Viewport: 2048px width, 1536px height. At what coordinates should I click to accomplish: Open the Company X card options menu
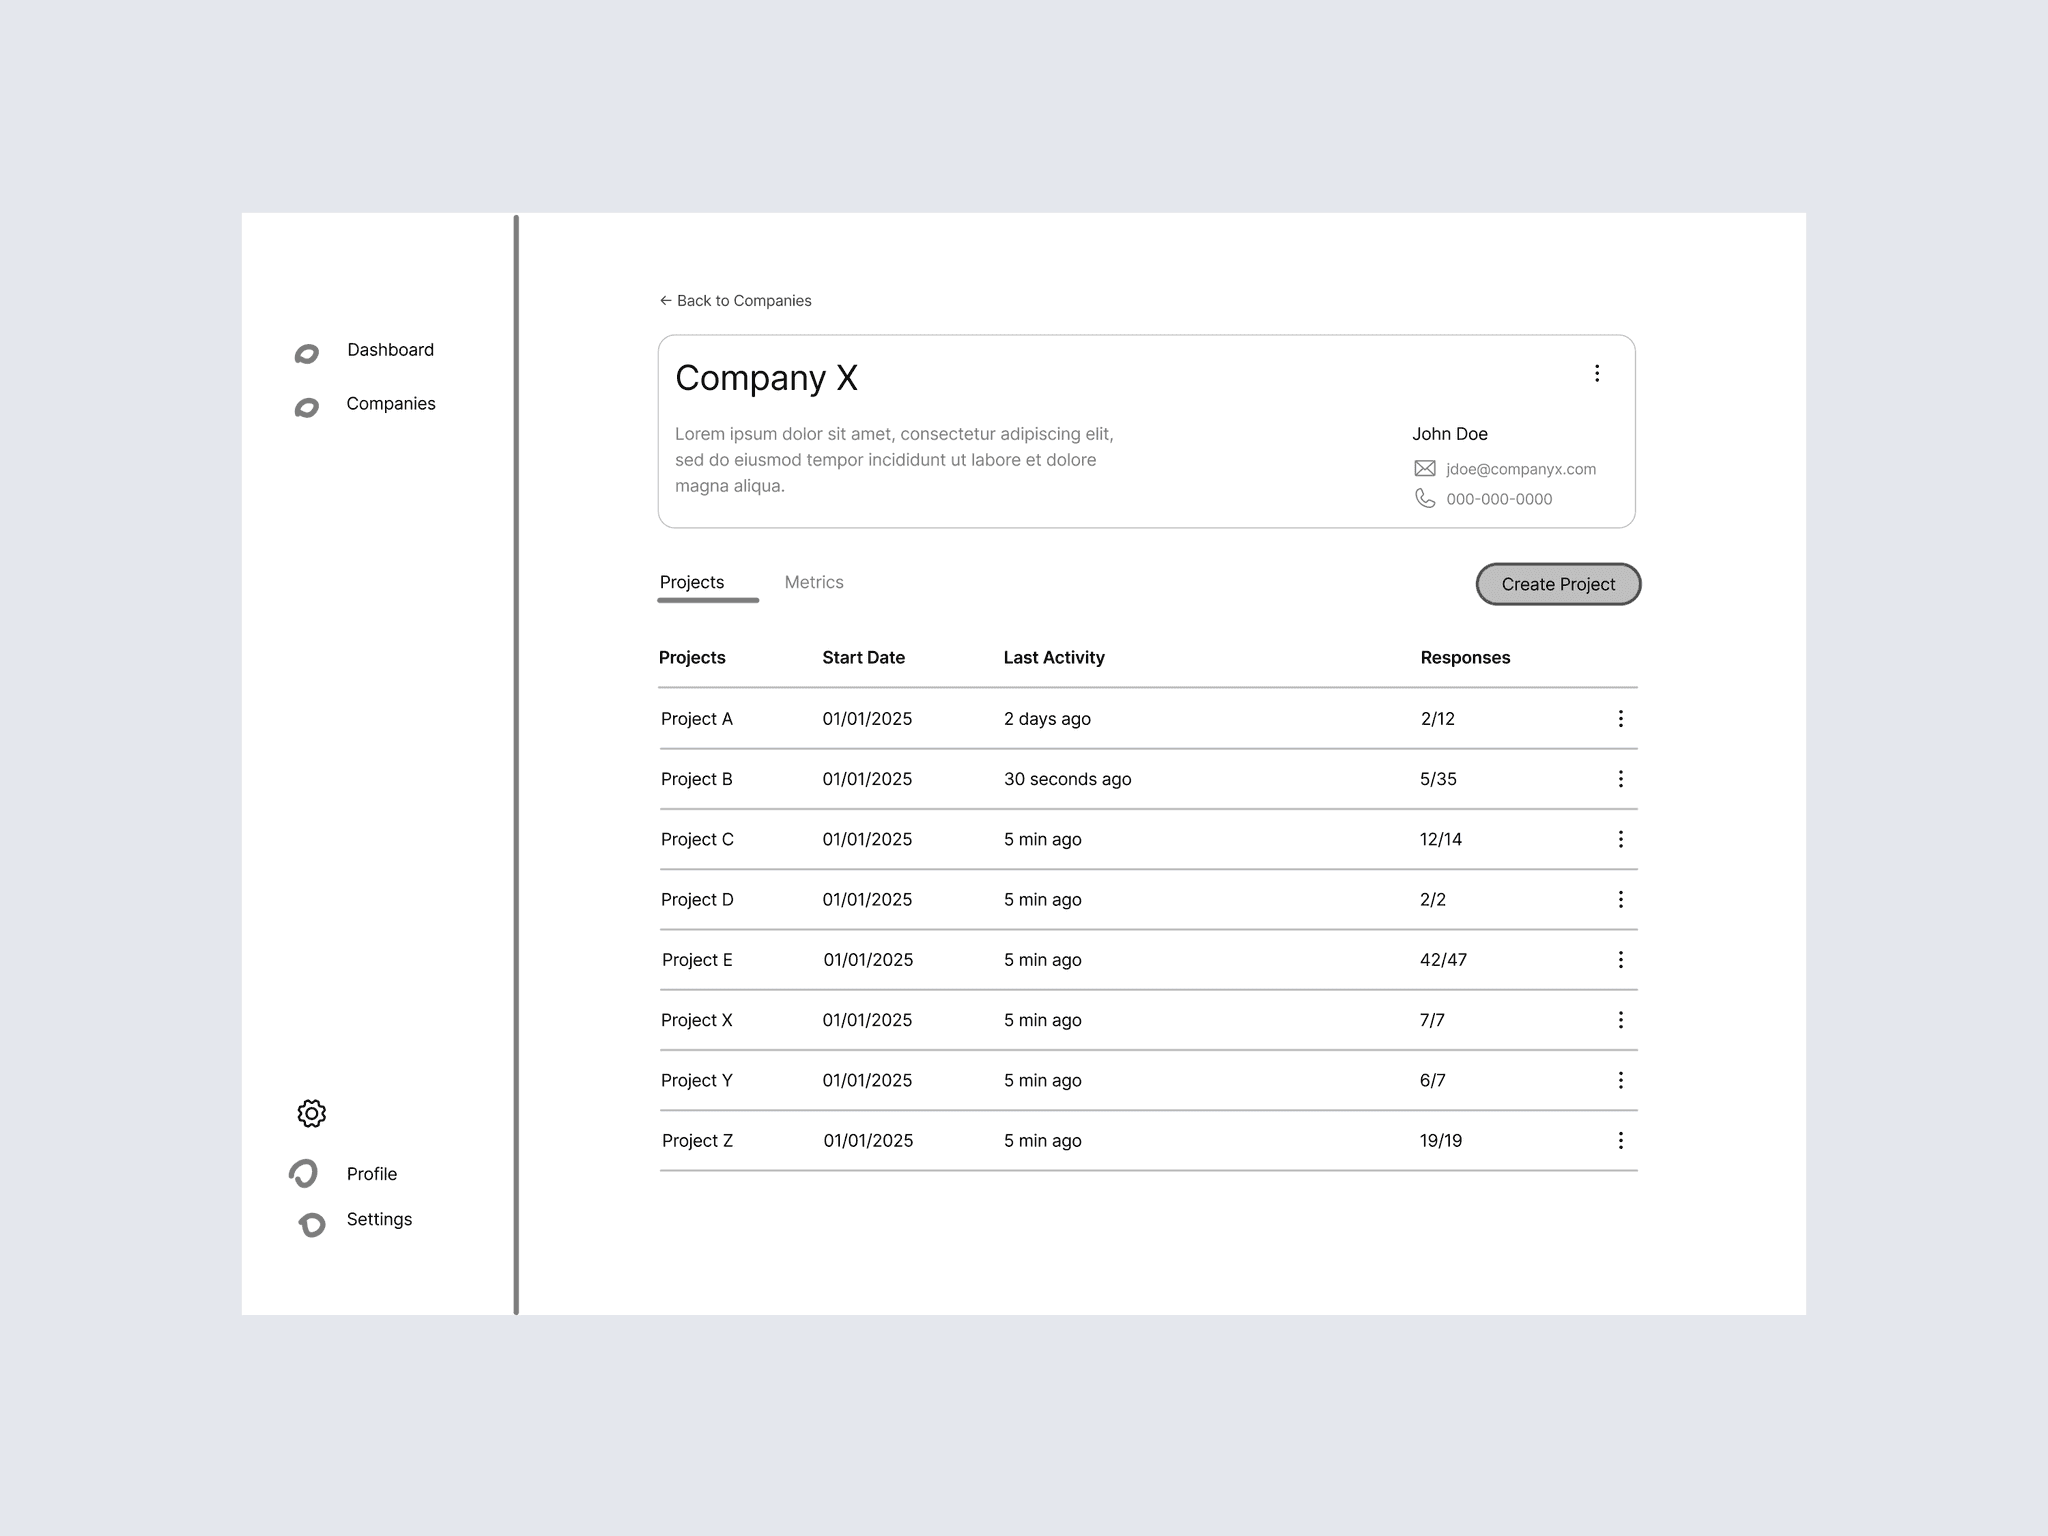pyautogui.click(x=1597, y=373)
